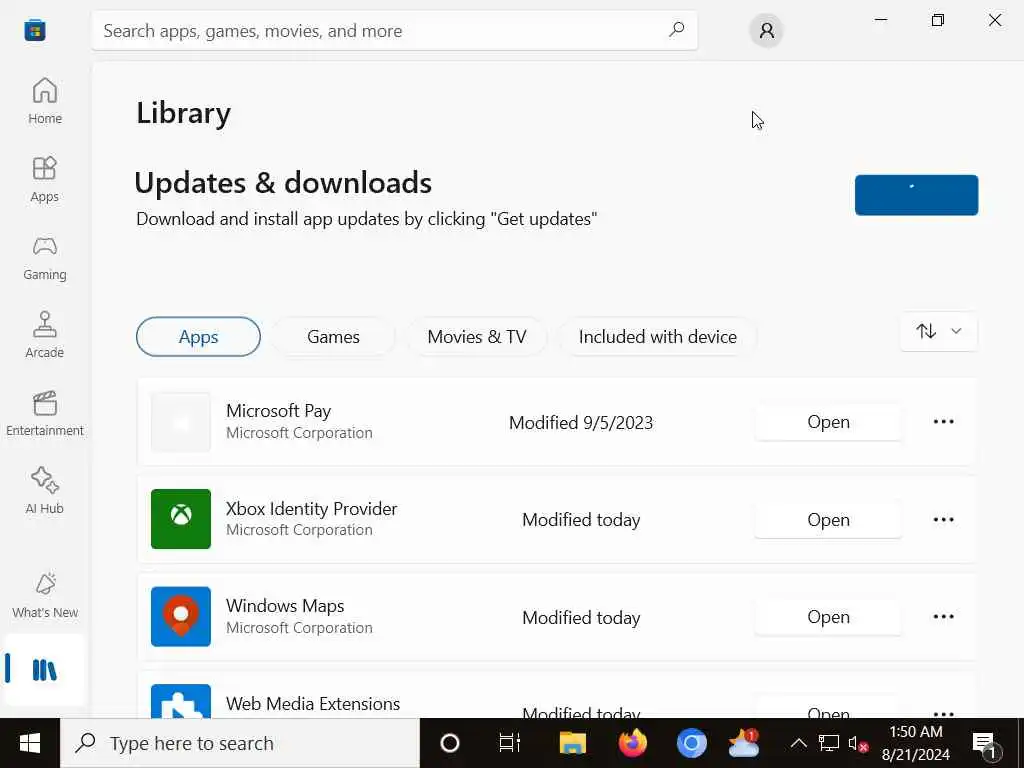Click the Windows Maps title text
The width and height of the screenshot is (1024, 768).
point(285,606)
